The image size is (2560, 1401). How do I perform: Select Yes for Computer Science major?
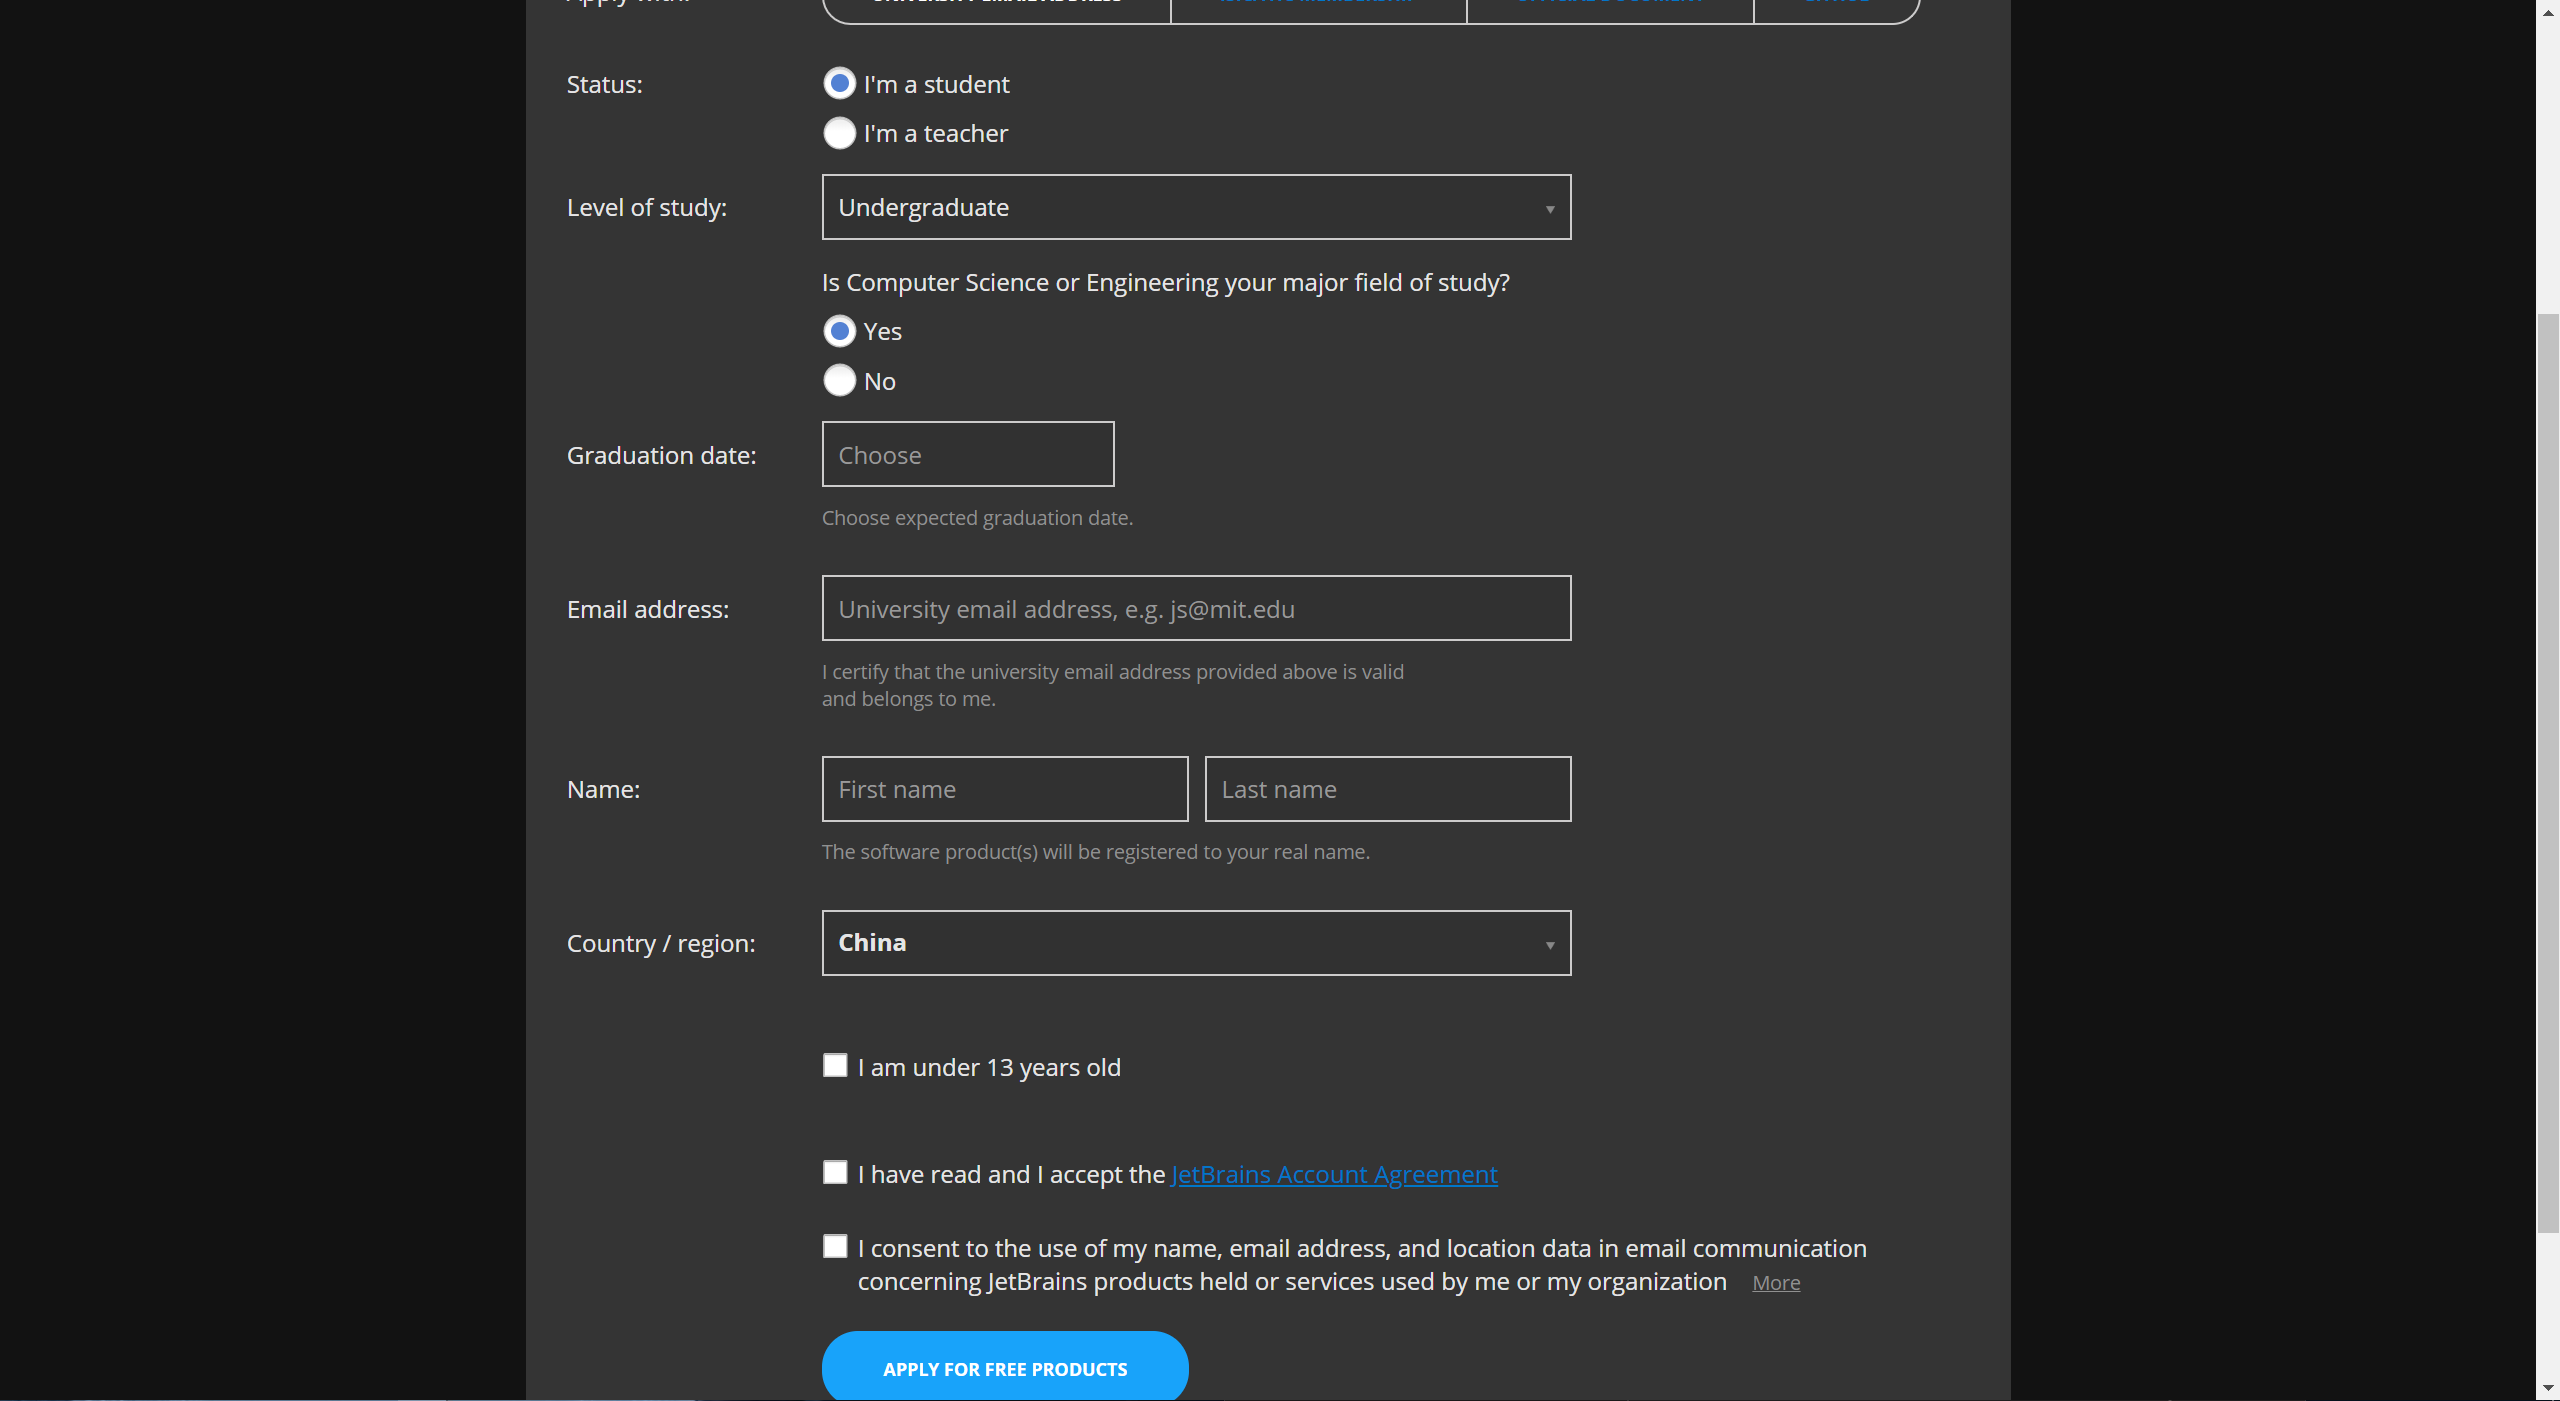point(839,331)
